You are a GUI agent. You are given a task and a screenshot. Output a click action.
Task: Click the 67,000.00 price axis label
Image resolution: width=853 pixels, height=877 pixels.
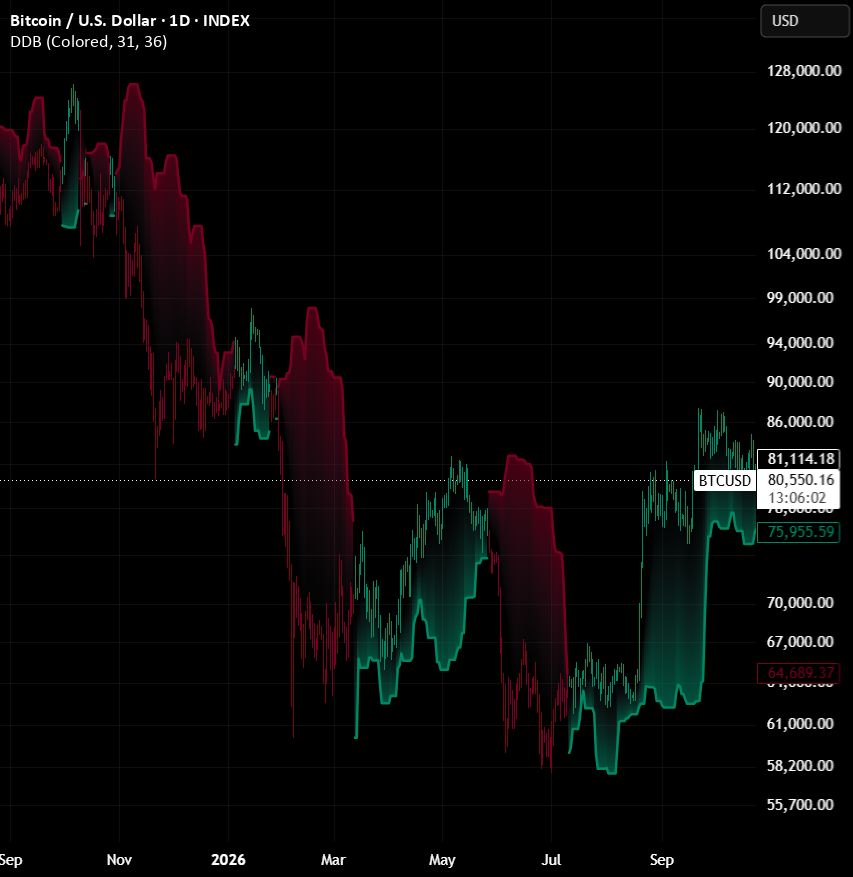click(x=800, y=642)
